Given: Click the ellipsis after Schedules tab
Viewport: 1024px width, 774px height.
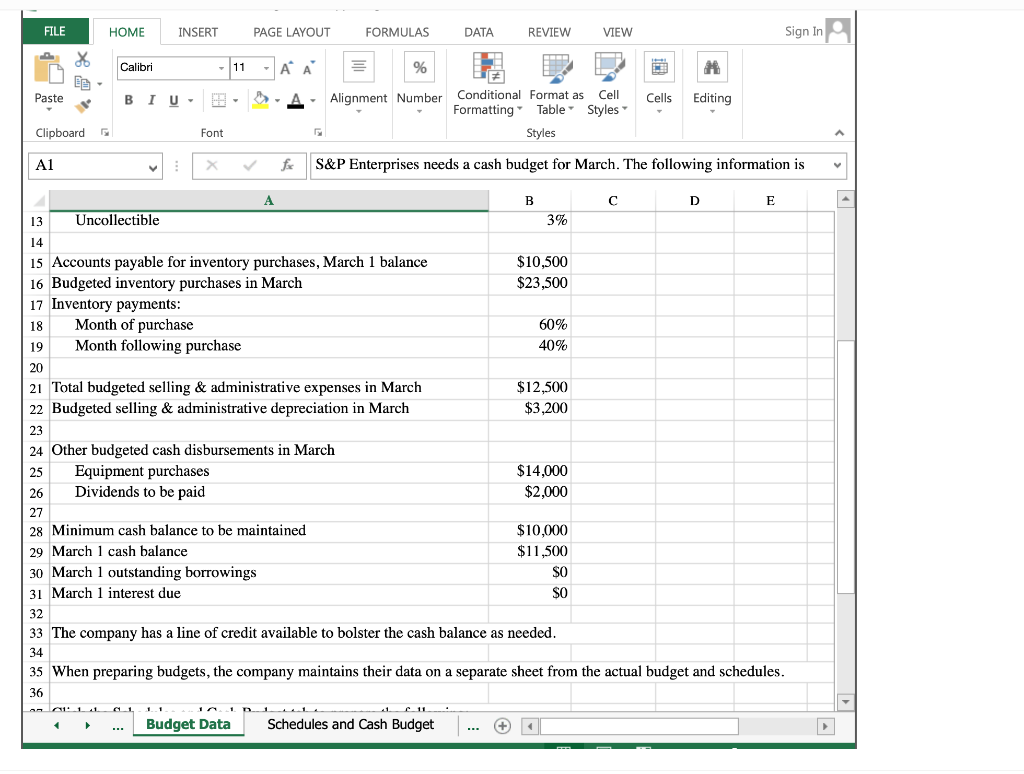Looking at the screenshot, I should [473, 726].
